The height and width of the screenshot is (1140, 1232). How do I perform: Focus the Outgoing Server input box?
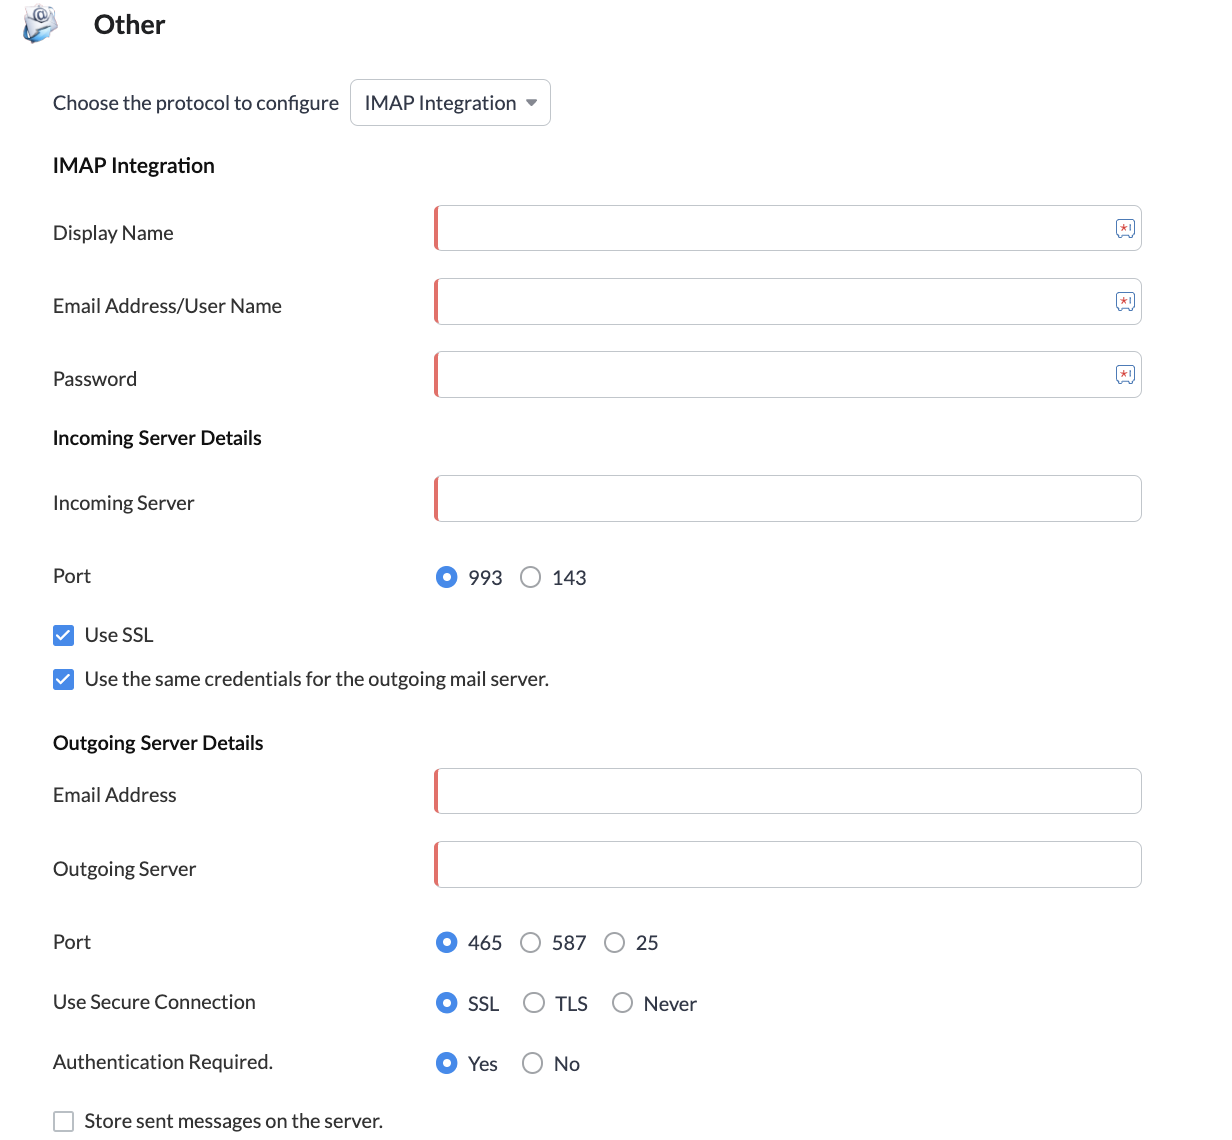coord(788,864)
